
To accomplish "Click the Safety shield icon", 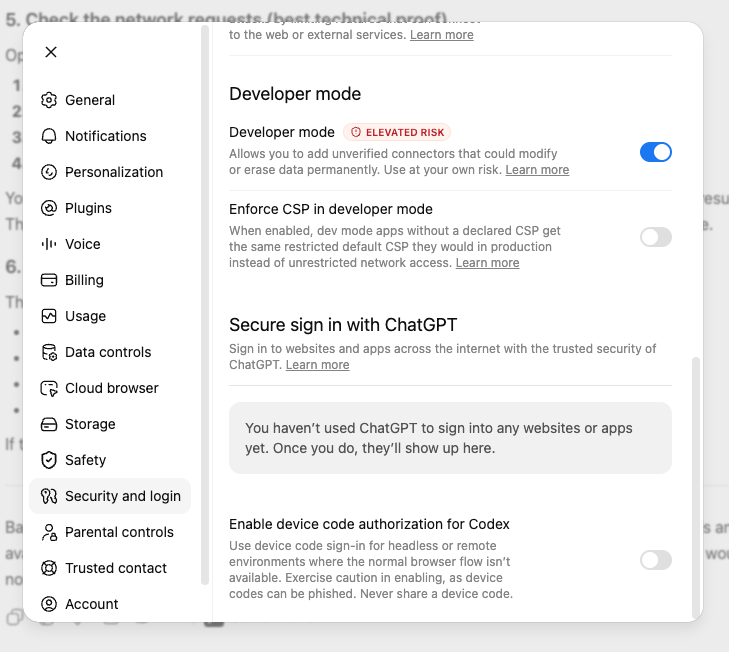I will (49, 460).
